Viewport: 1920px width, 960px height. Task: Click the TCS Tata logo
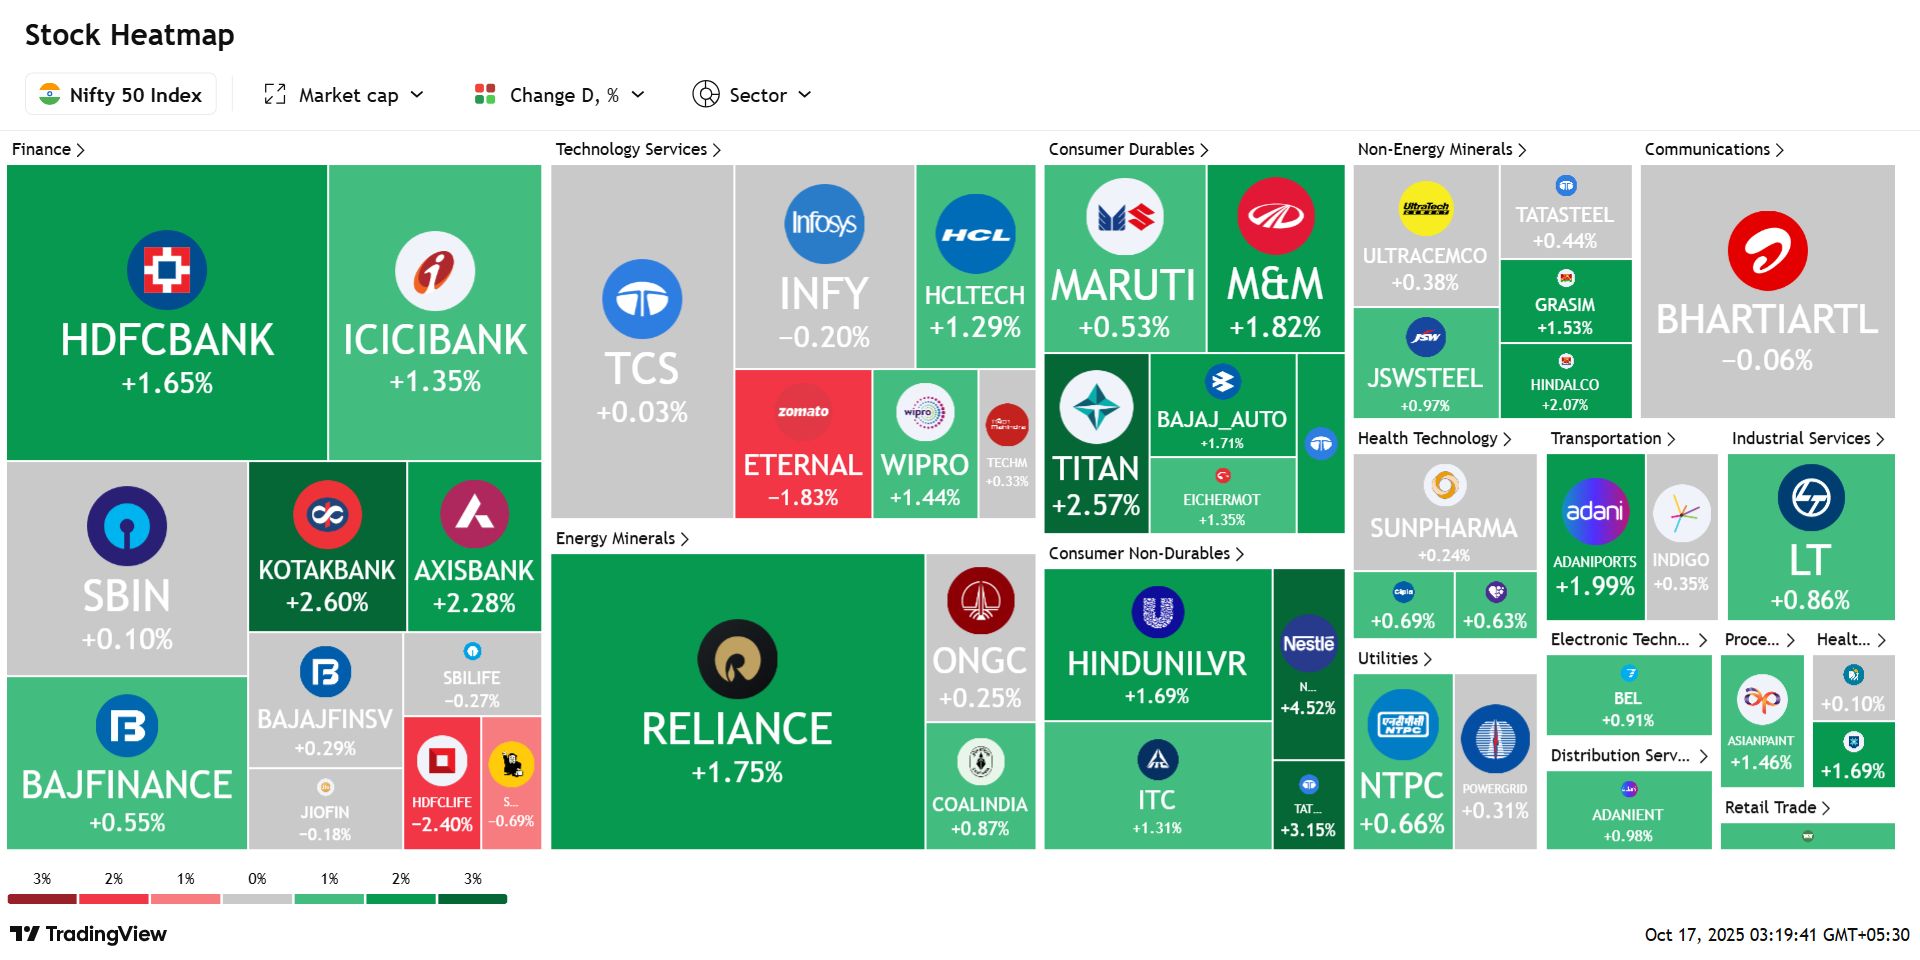coord(642,299)
